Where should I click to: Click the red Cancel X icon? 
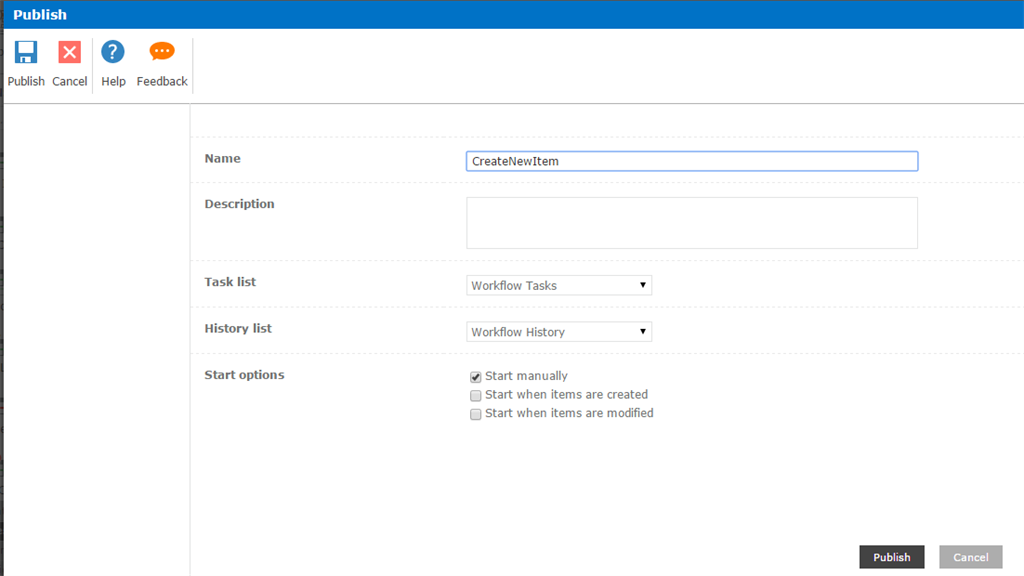69,52
